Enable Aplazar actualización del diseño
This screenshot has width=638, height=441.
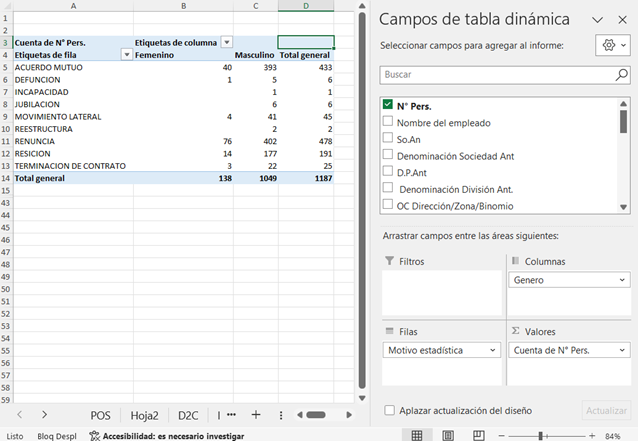point(390,410)
